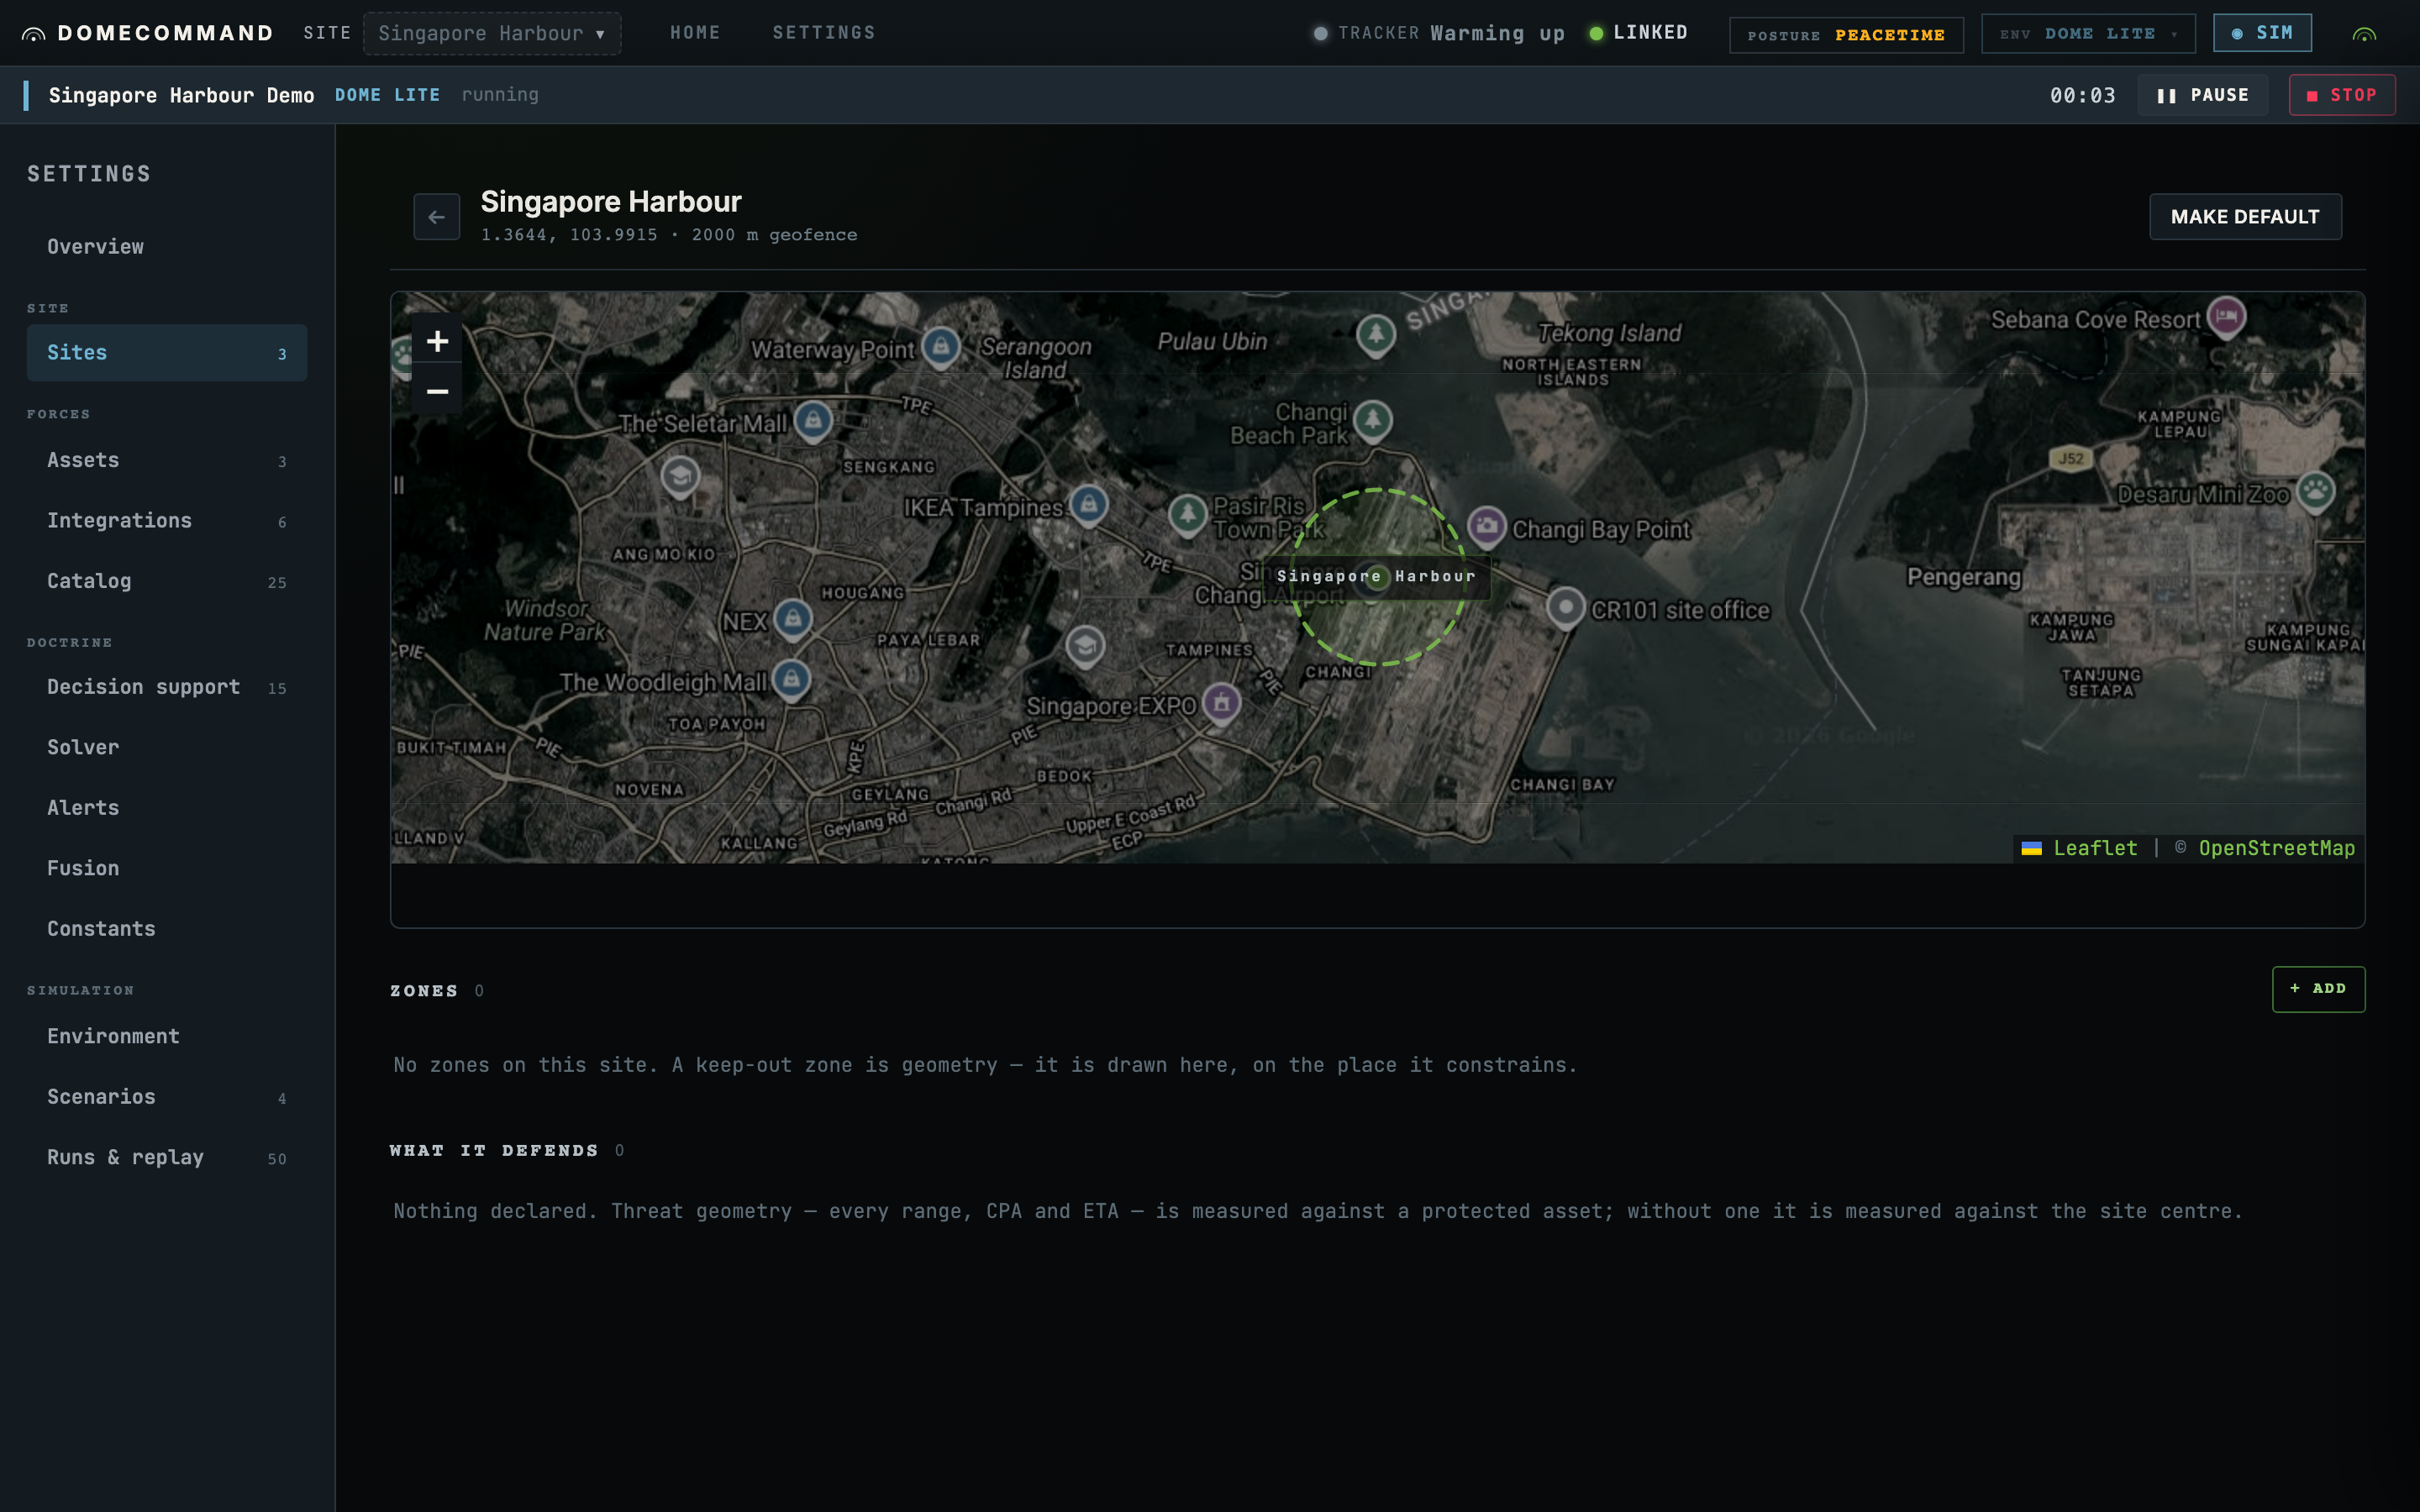
Task: Click The Woodleigh Mall marker
Action: (791, 680)
